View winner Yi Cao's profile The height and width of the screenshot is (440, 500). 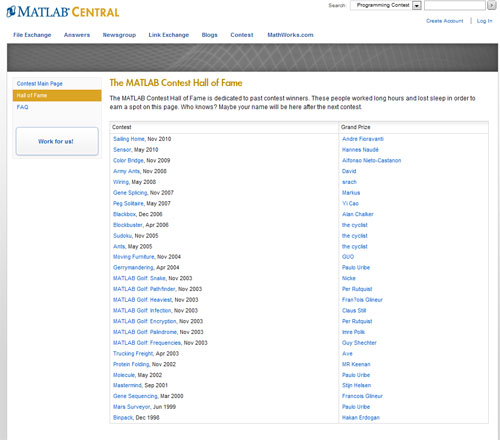click(x=350, y=203)
